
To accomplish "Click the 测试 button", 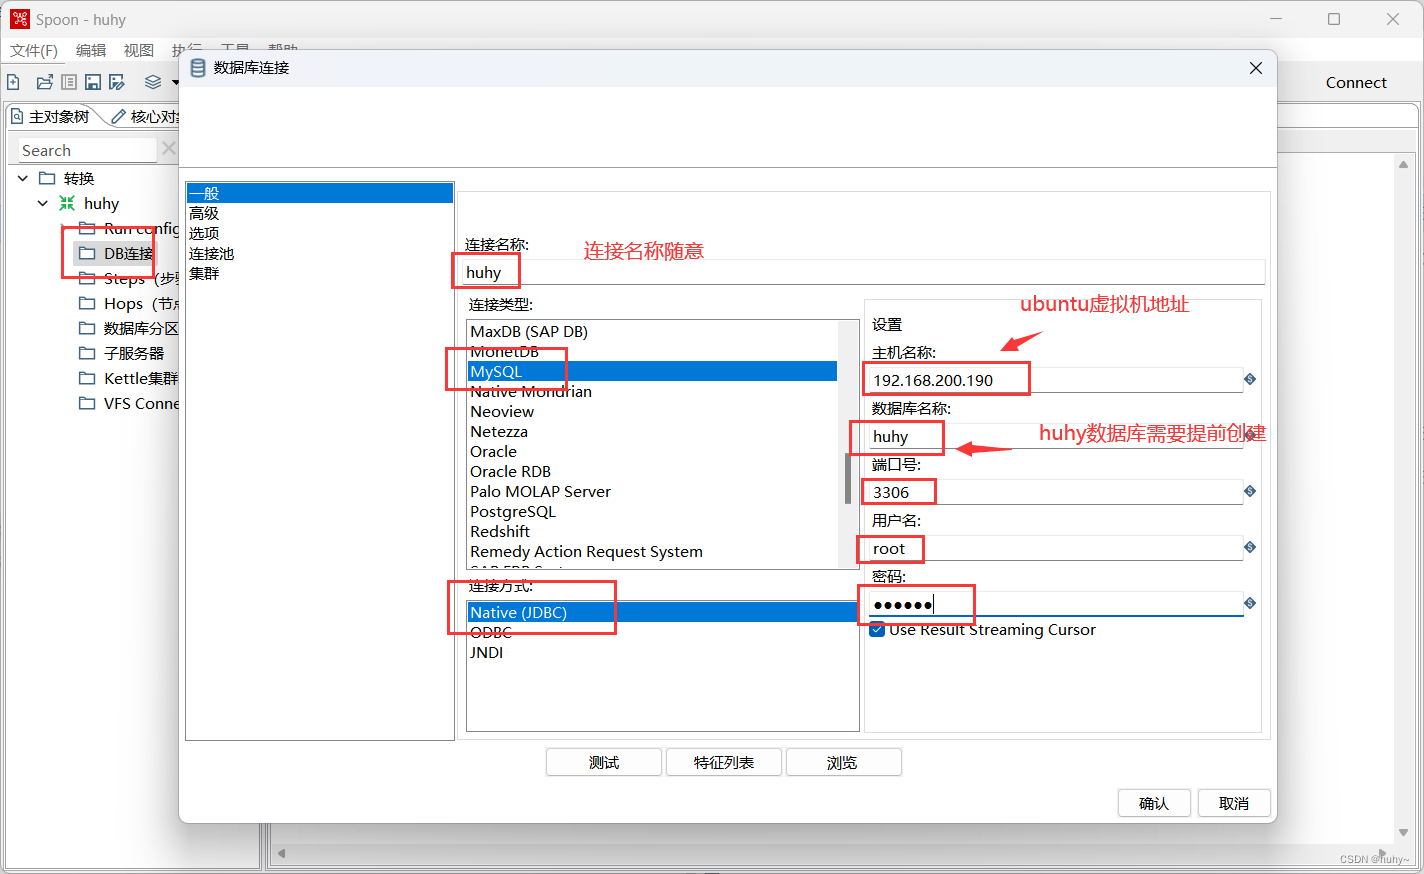I will coord(604,762).
